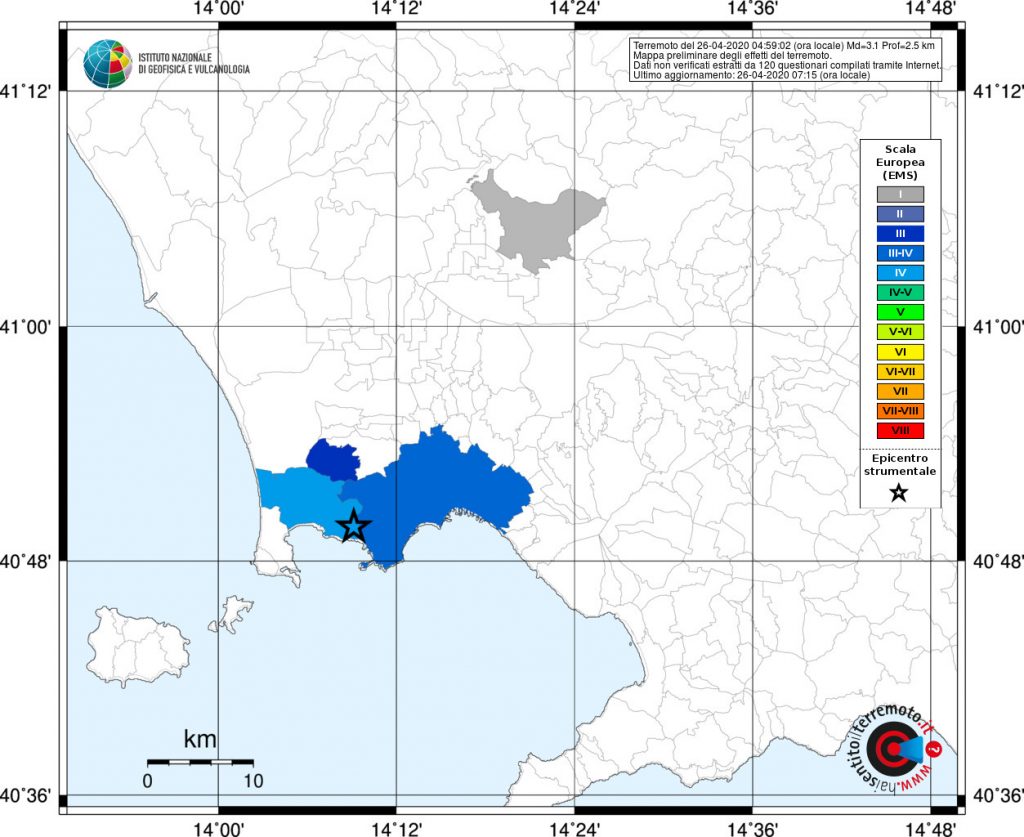
Task: Click the 'Scala Europea (EMS)' legend title
Action: coord(900,162)
